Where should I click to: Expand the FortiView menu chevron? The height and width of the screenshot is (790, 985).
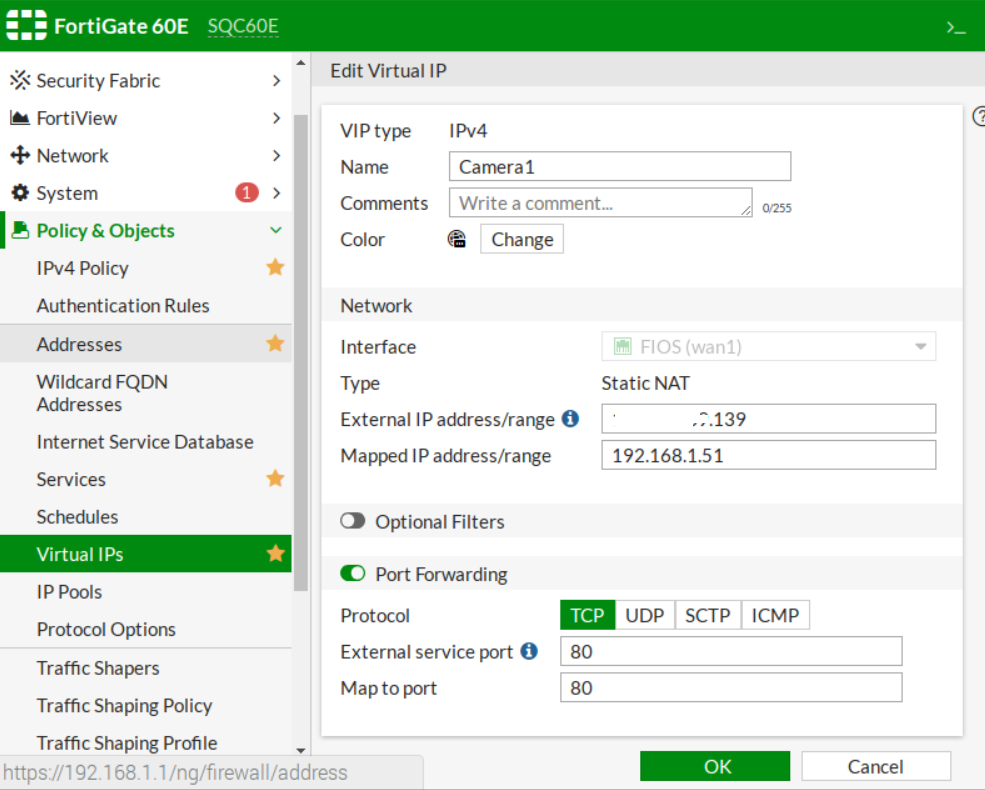[x=276, y=118]
